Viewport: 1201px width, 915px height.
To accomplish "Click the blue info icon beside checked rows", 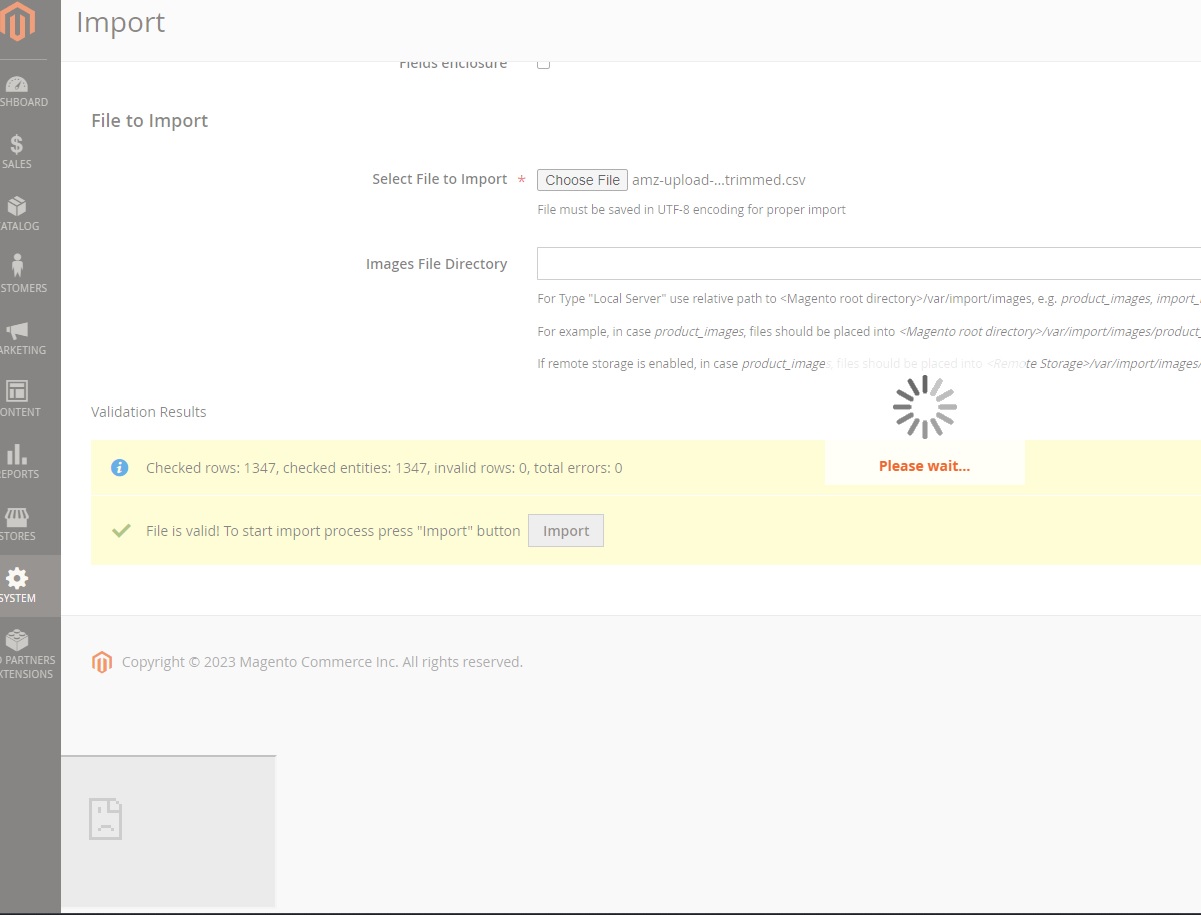I will coord(120,467).
